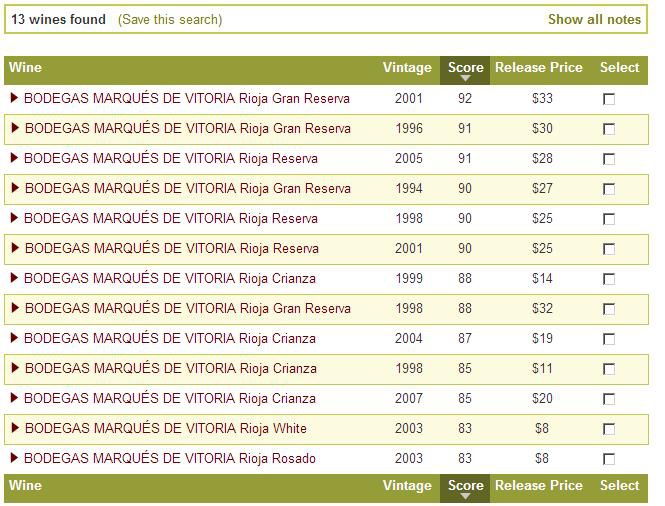The width and height of the screenshot is (665, 506).
Task: Expand the 1998 Gran Reserva $32 triangle
Action: coord(15,308)
